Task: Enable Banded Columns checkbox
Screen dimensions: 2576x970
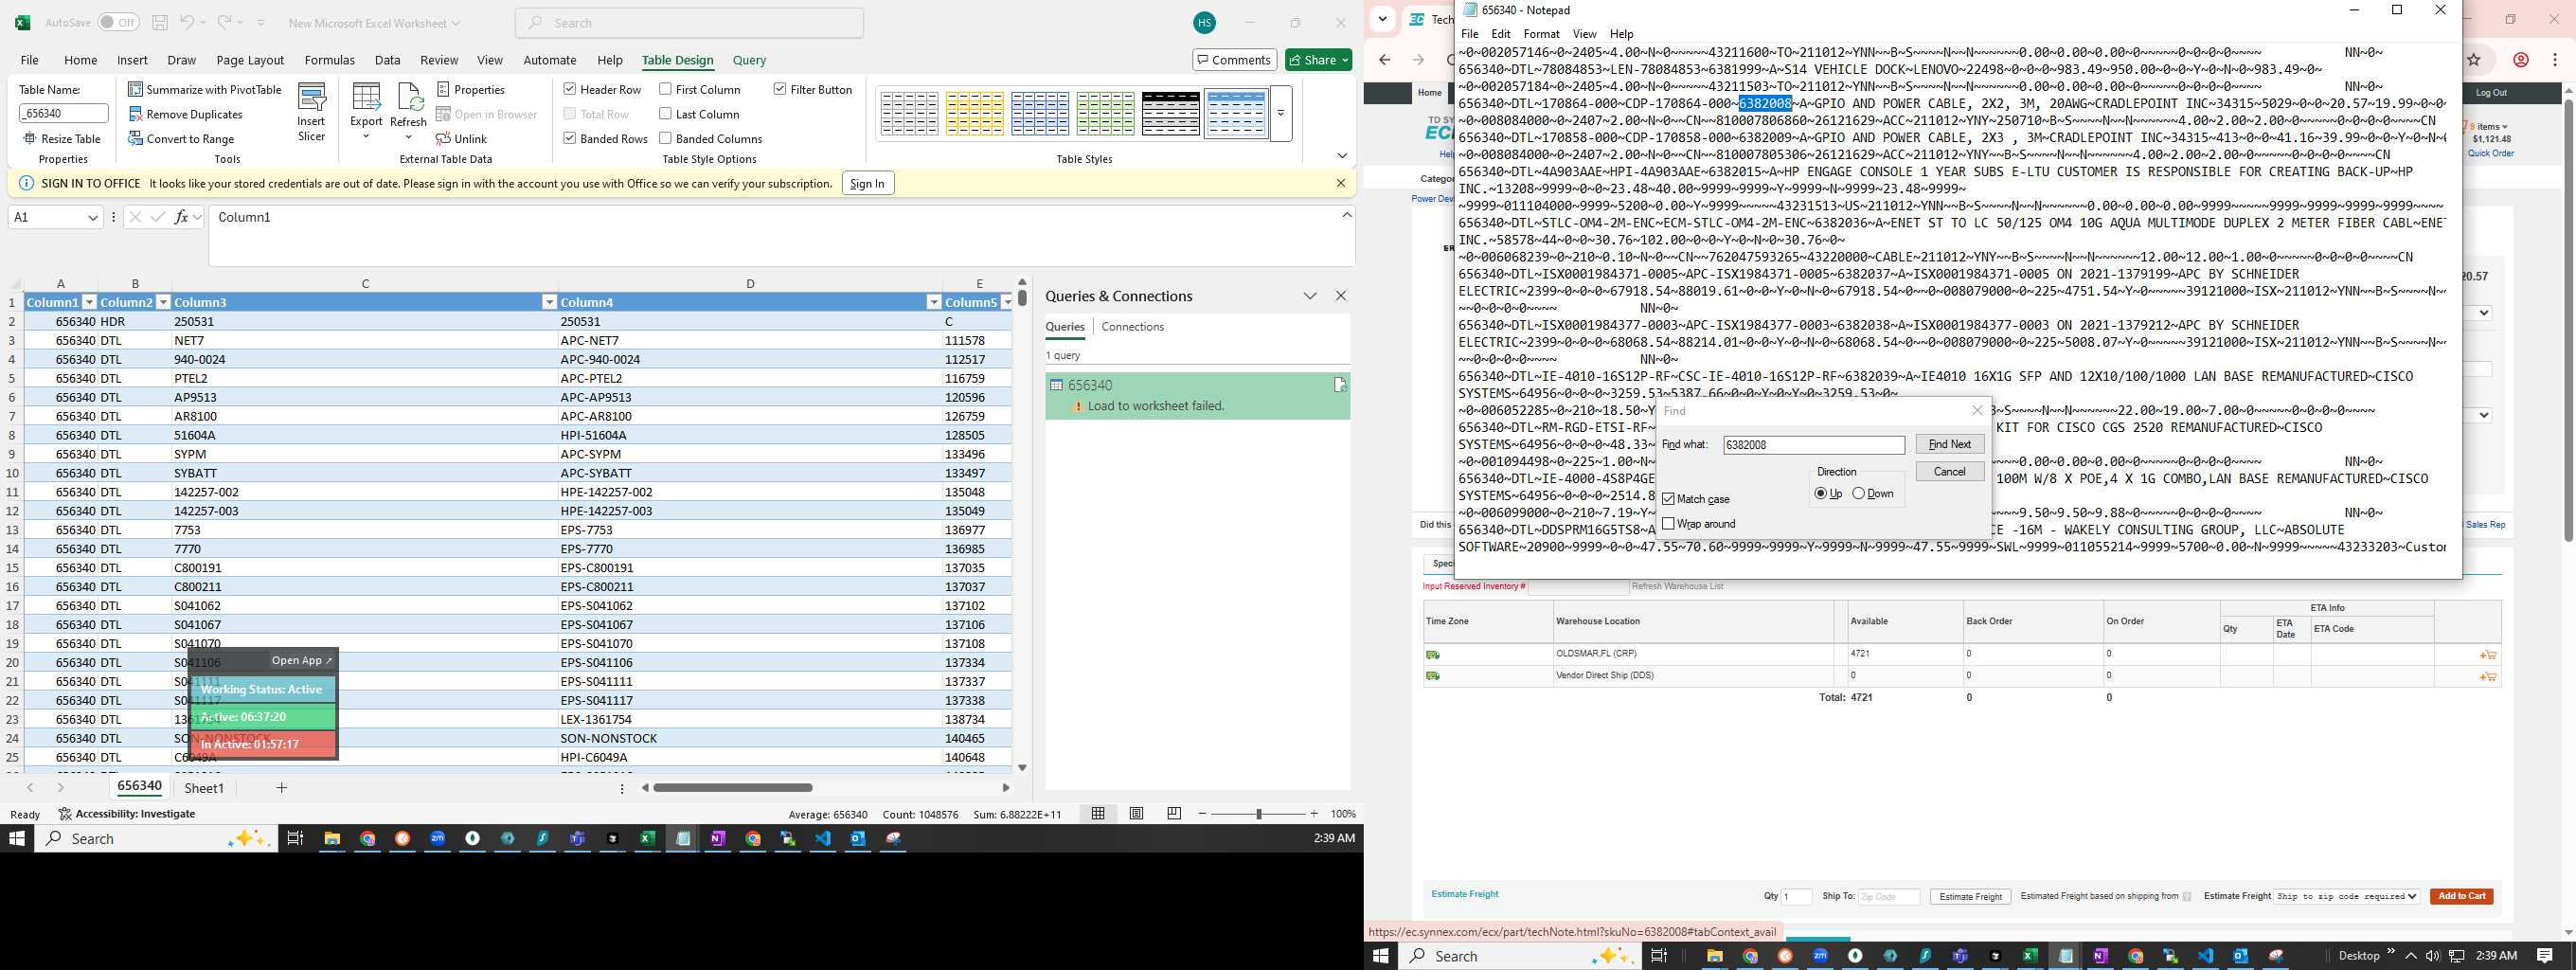Action: click(665, 138)
